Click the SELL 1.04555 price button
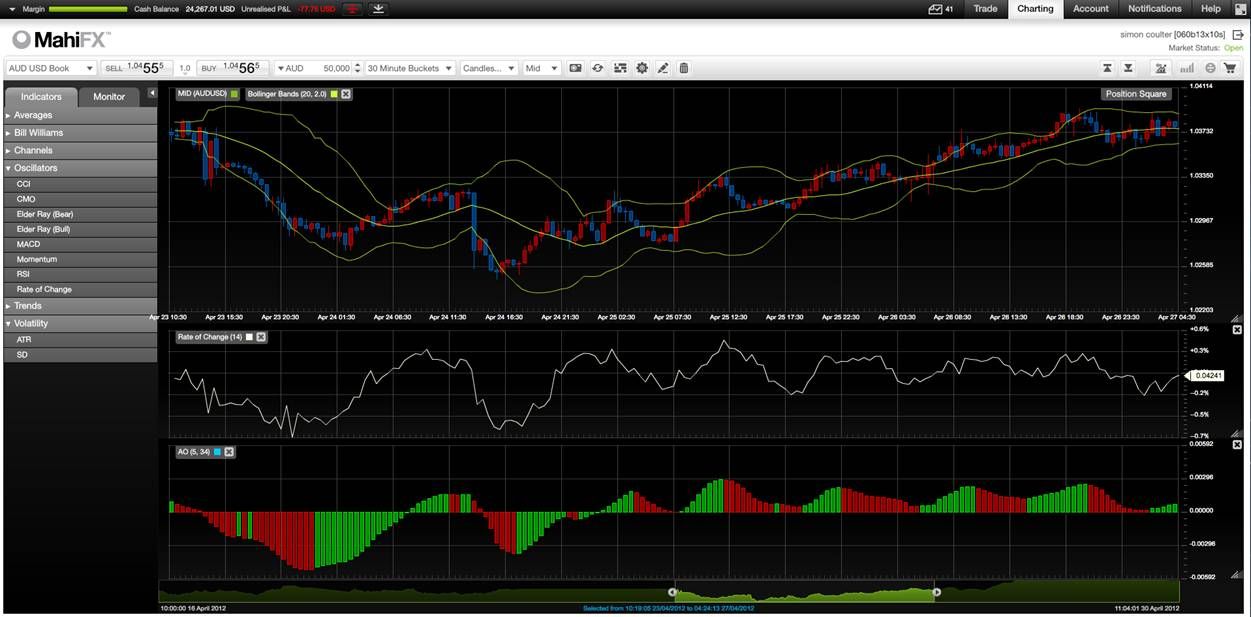The height and width of the screenshot is (617, 1251). click(137, 68)
